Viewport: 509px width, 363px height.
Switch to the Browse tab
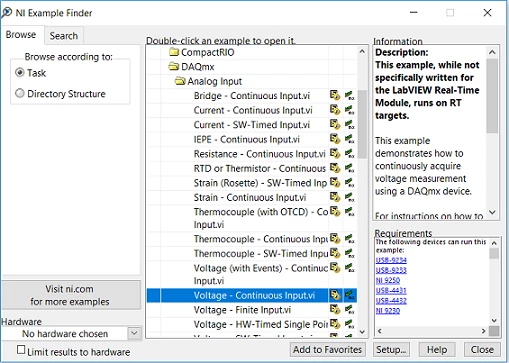21,35
